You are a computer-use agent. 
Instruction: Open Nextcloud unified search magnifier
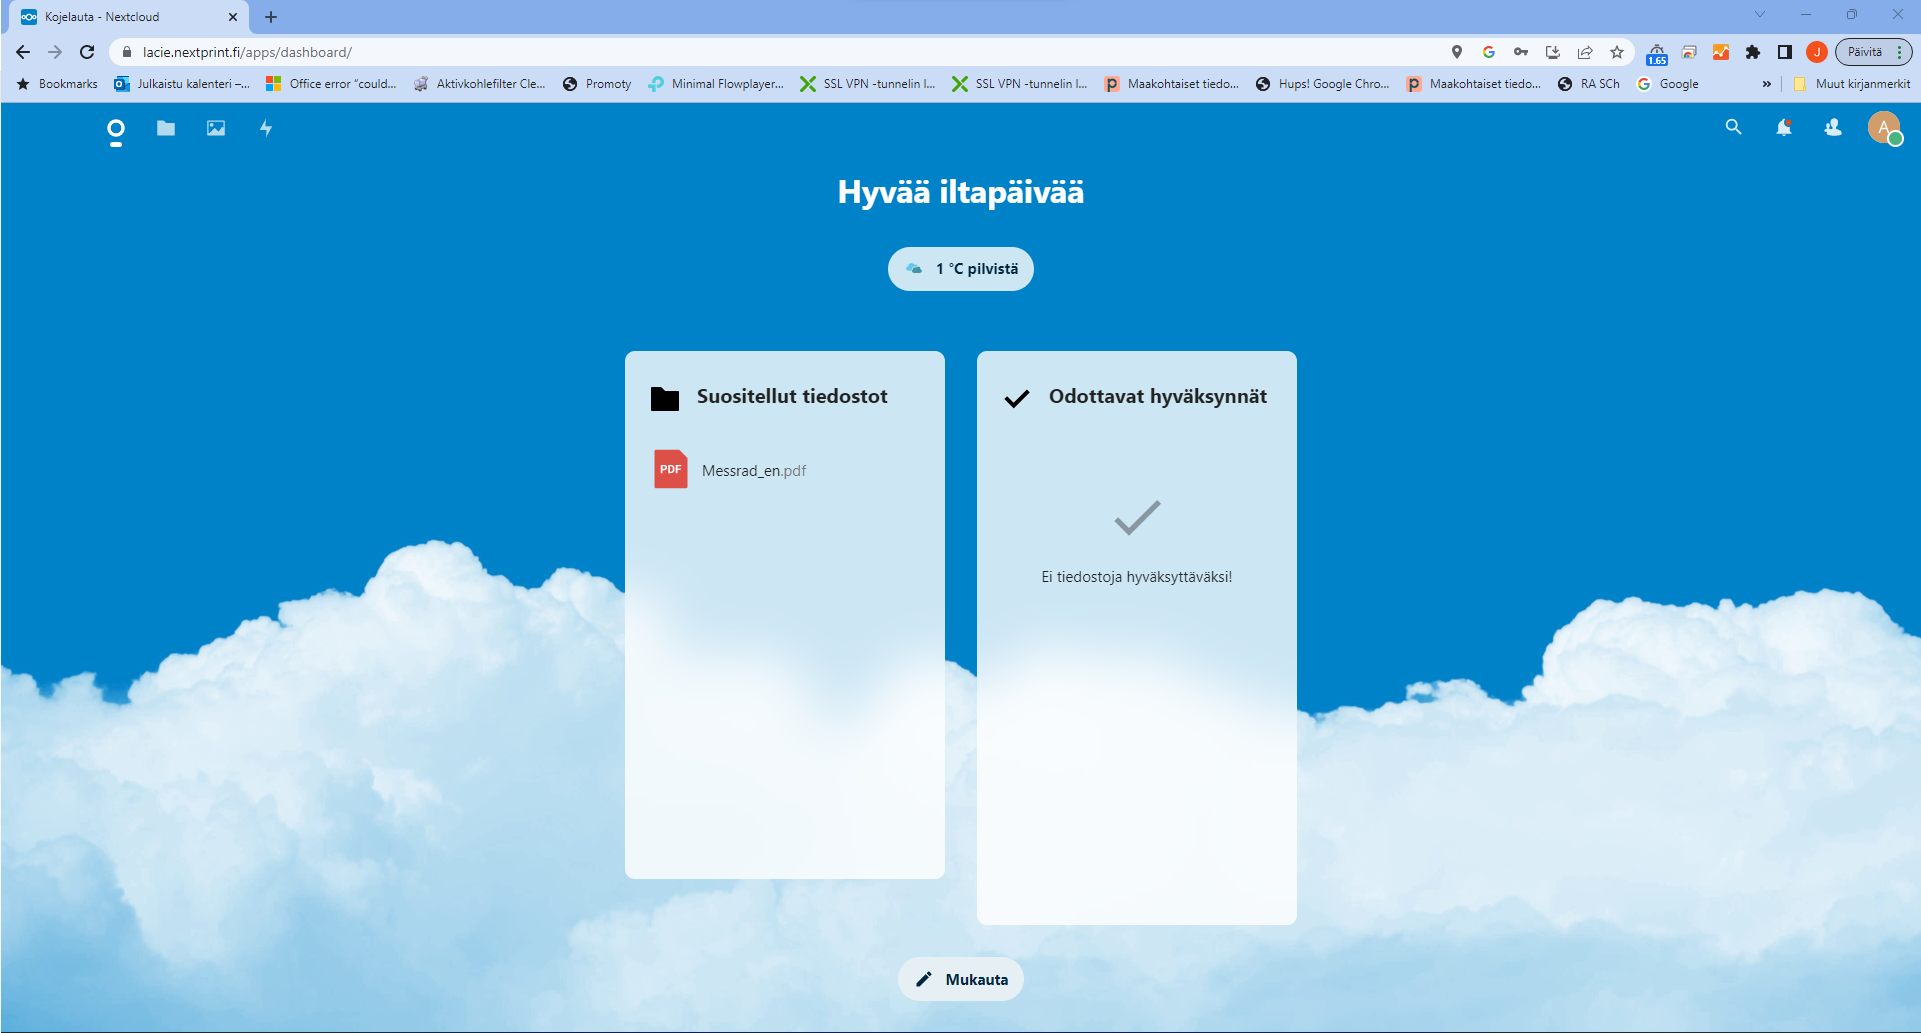click(x=1733, y=127)
